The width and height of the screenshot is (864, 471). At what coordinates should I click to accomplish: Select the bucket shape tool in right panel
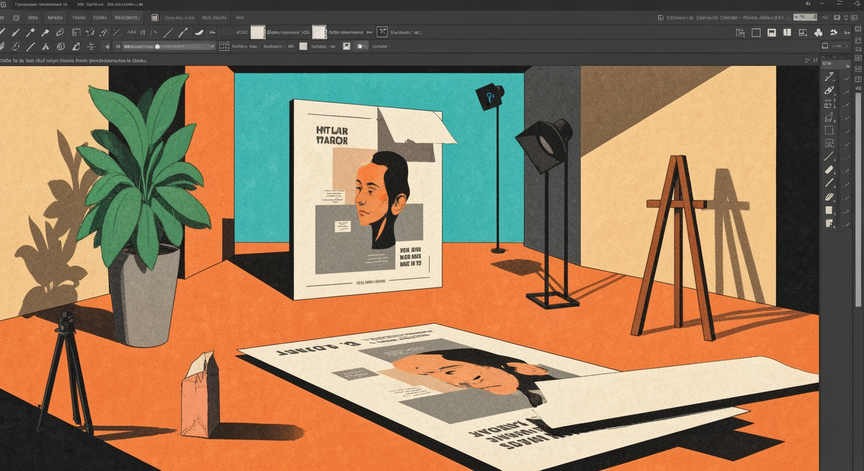click(829, 117)
